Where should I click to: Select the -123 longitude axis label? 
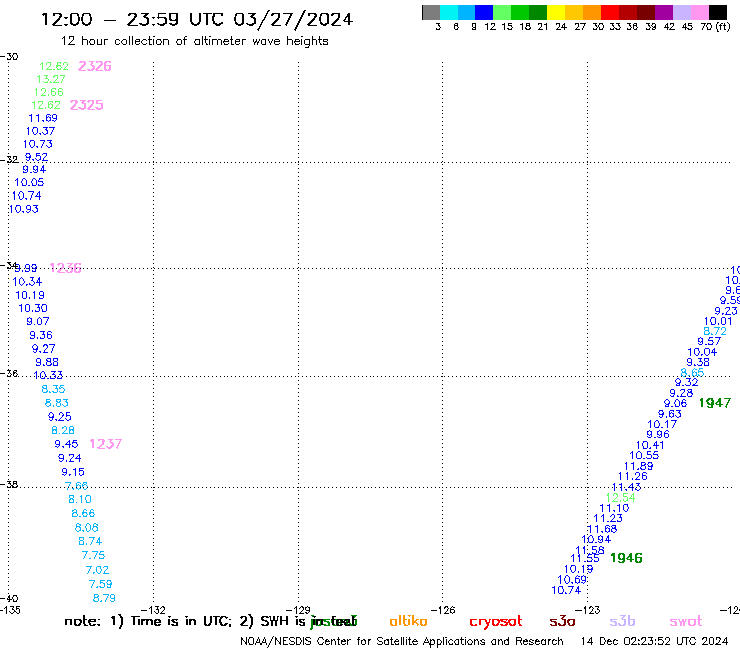[x=588, y=610]
